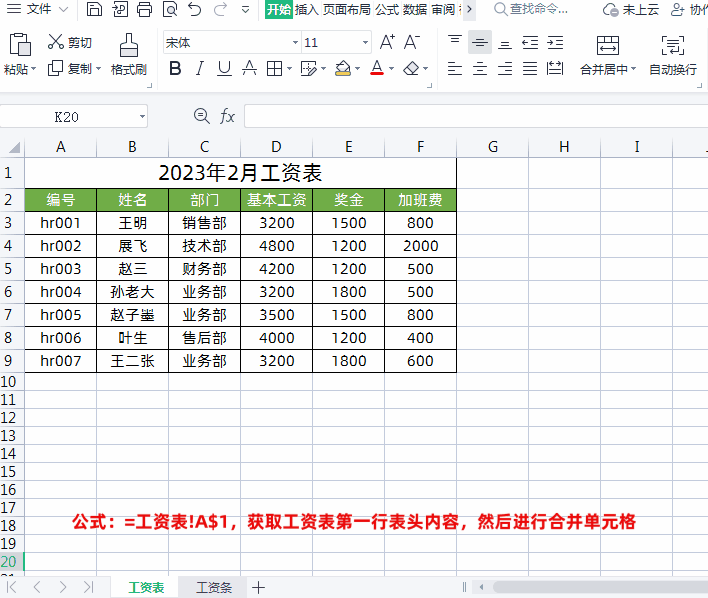The height and width of the screenshot is (598, 708).
Task: Click Merge and Center icon
Action: tap(608, 45)
